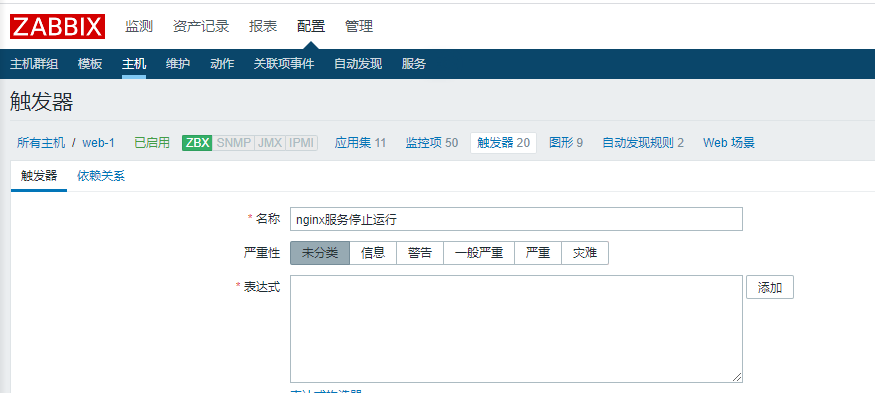The height and width of the screenshot is (393, 875).
Task: Click the 所有主机 breadcrumb link
Action: pyautogui.click(x=41, y=143)
